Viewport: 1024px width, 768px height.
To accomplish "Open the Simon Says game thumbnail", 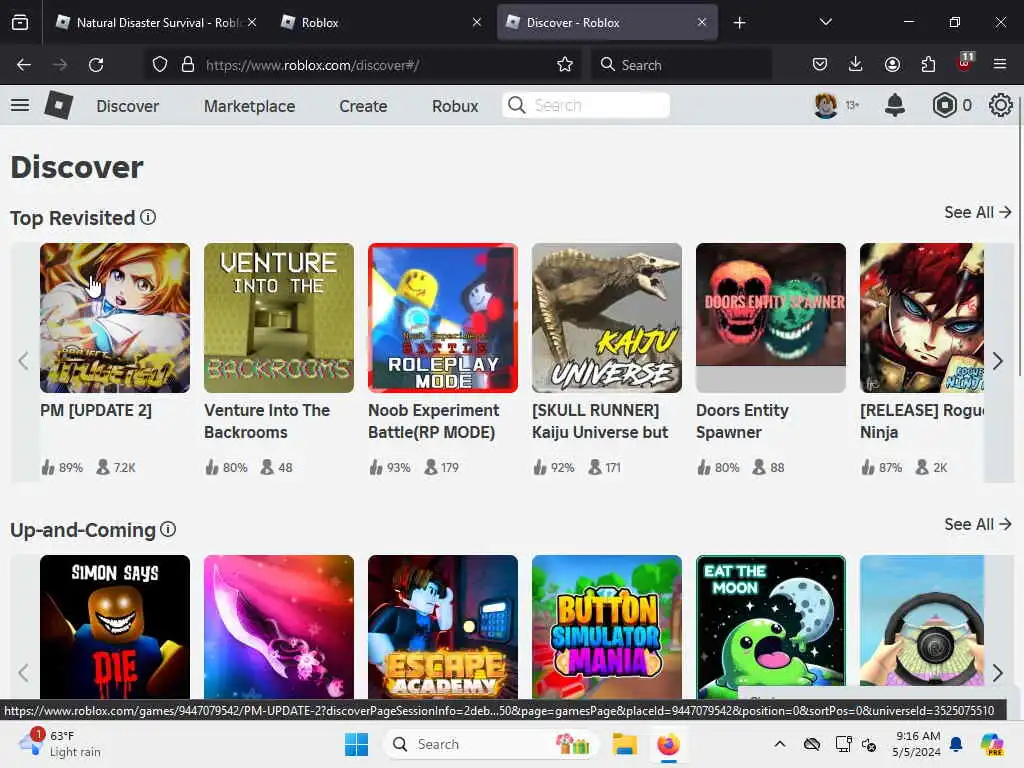I will point(115,627).
